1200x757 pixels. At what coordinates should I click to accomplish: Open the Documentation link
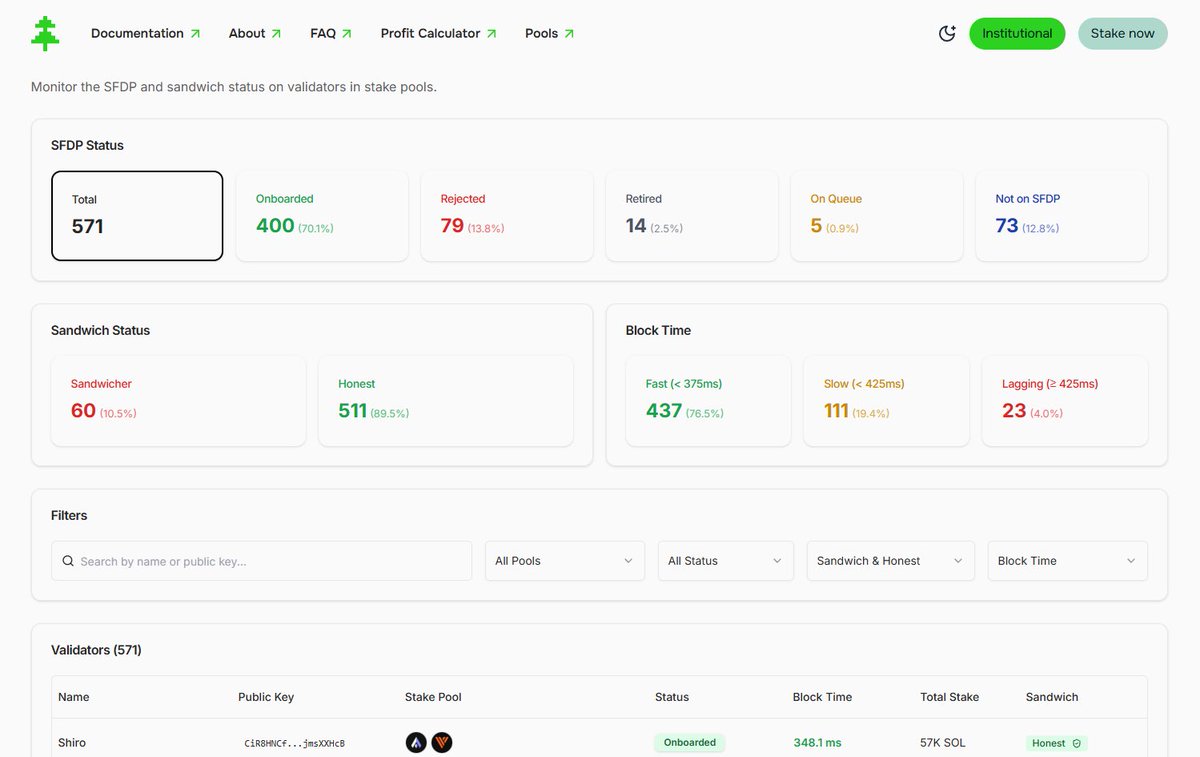tap(145, 33)
